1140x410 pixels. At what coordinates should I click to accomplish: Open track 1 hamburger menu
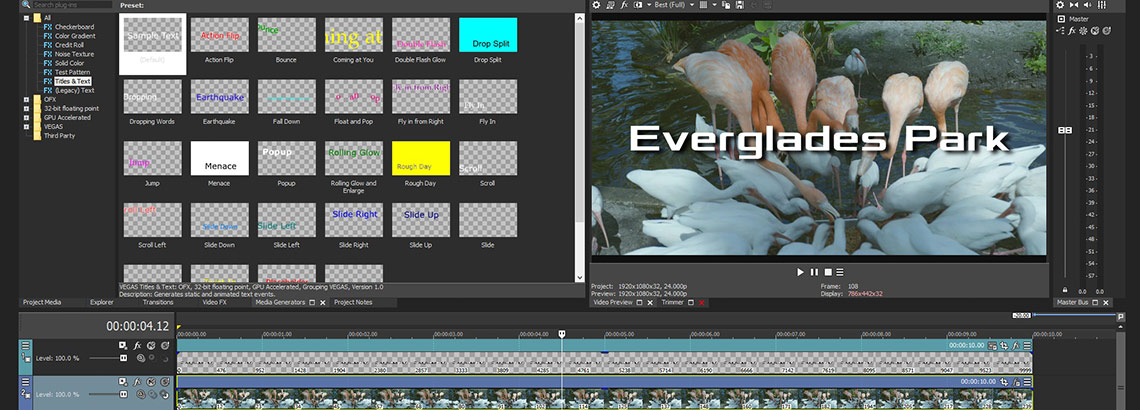coord(25,345)
